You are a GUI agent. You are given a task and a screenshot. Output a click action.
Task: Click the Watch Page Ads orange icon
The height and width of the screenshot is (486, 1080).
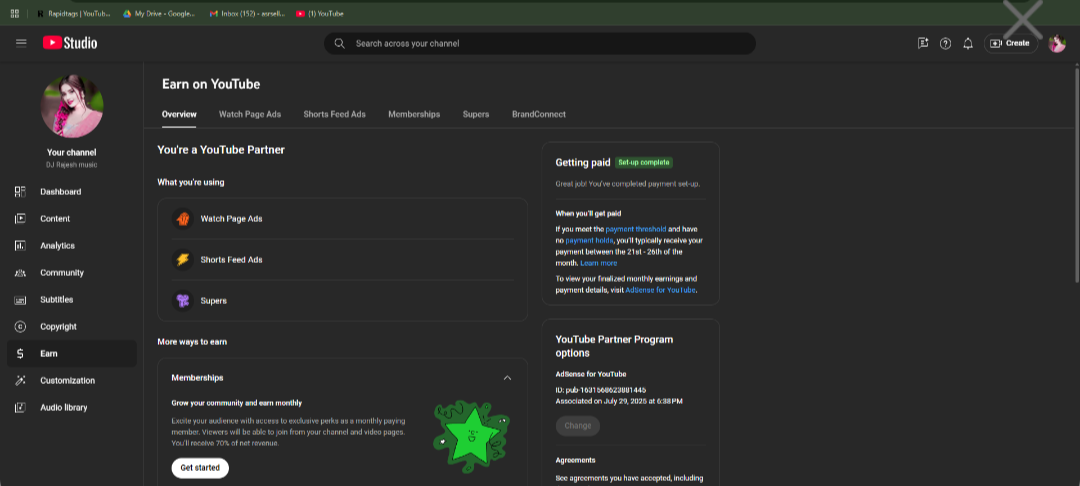pos(183,218)
